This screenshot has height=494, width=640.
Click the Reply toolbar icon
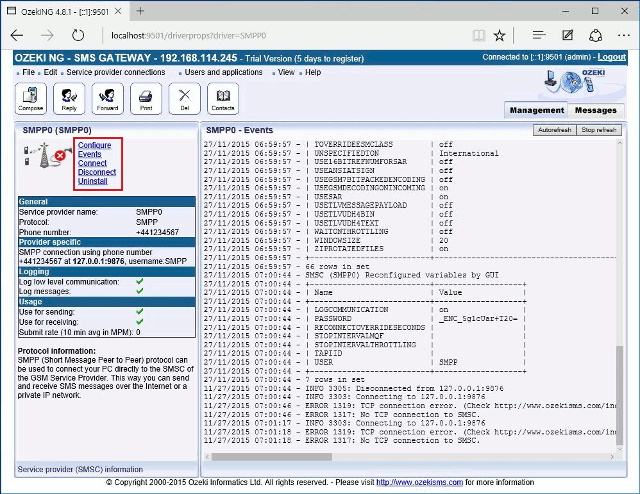pyautogui.click(x=69, y=98)
